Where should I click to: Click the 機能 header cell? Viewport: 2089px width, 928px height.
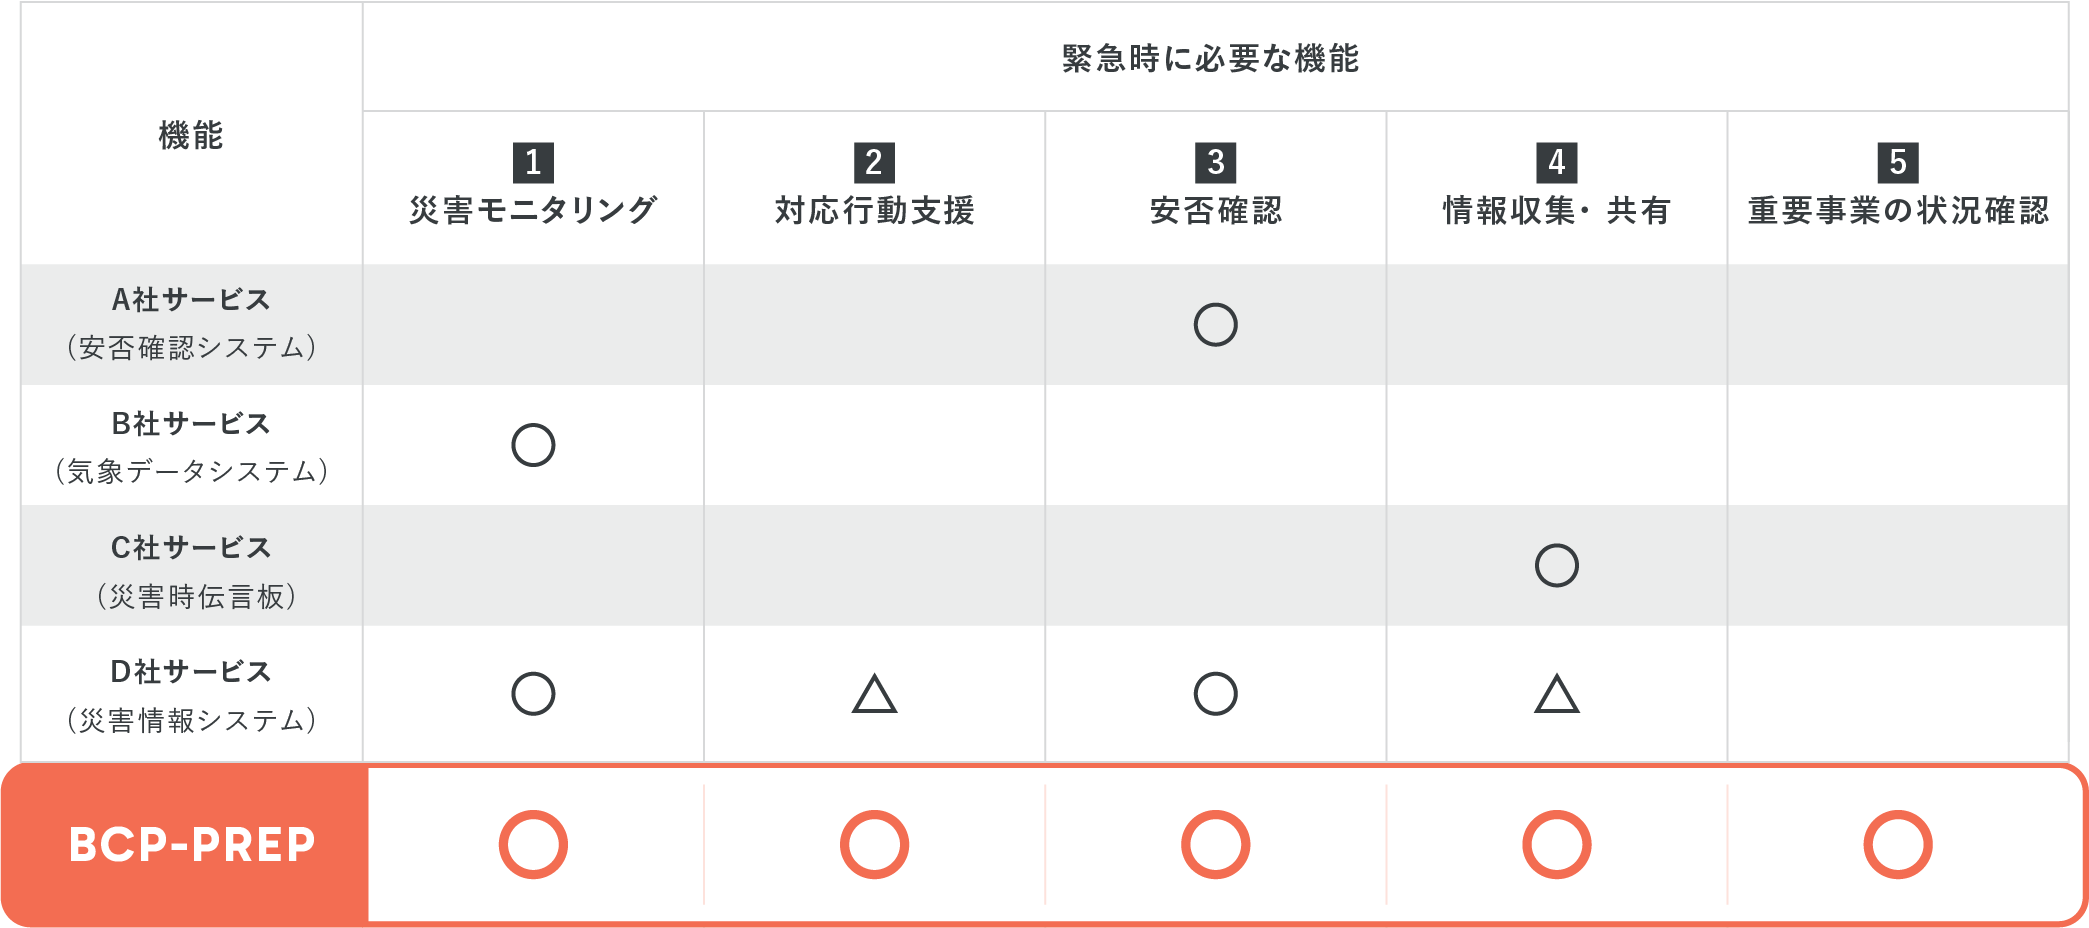(191, 135)
